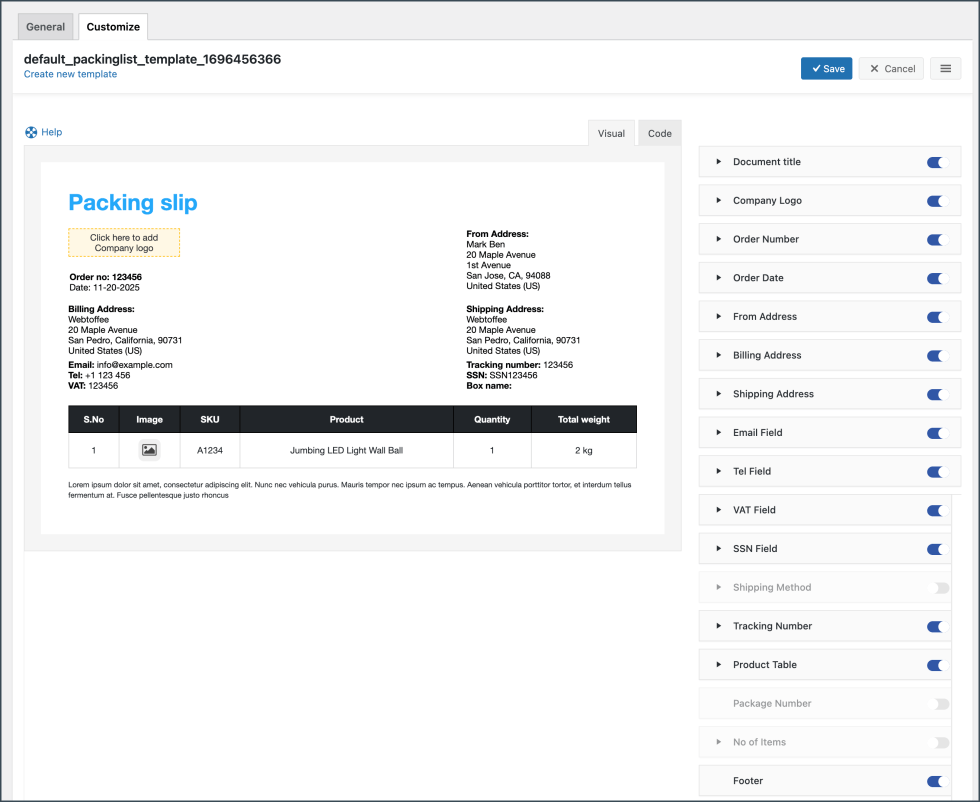Expand Product Table section arrow

tap(719, 665)
